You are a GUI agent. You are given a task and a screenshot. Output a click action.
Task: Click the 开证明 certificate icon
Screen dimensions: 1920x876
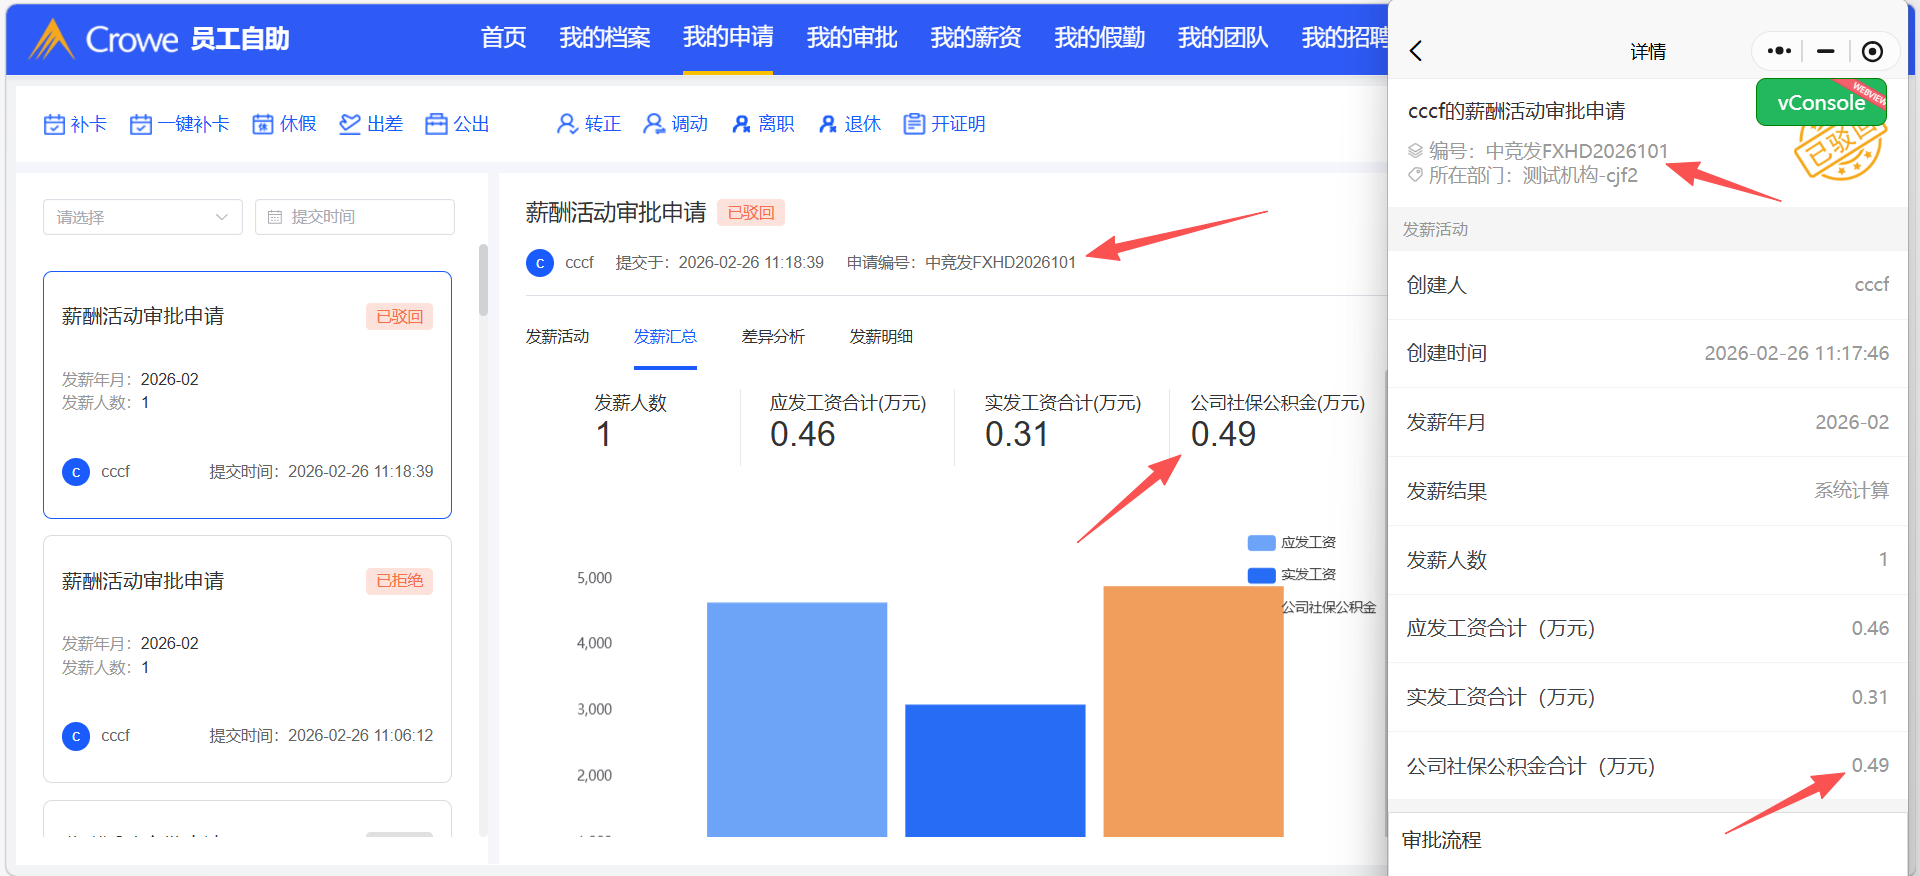tap(914, 124)
